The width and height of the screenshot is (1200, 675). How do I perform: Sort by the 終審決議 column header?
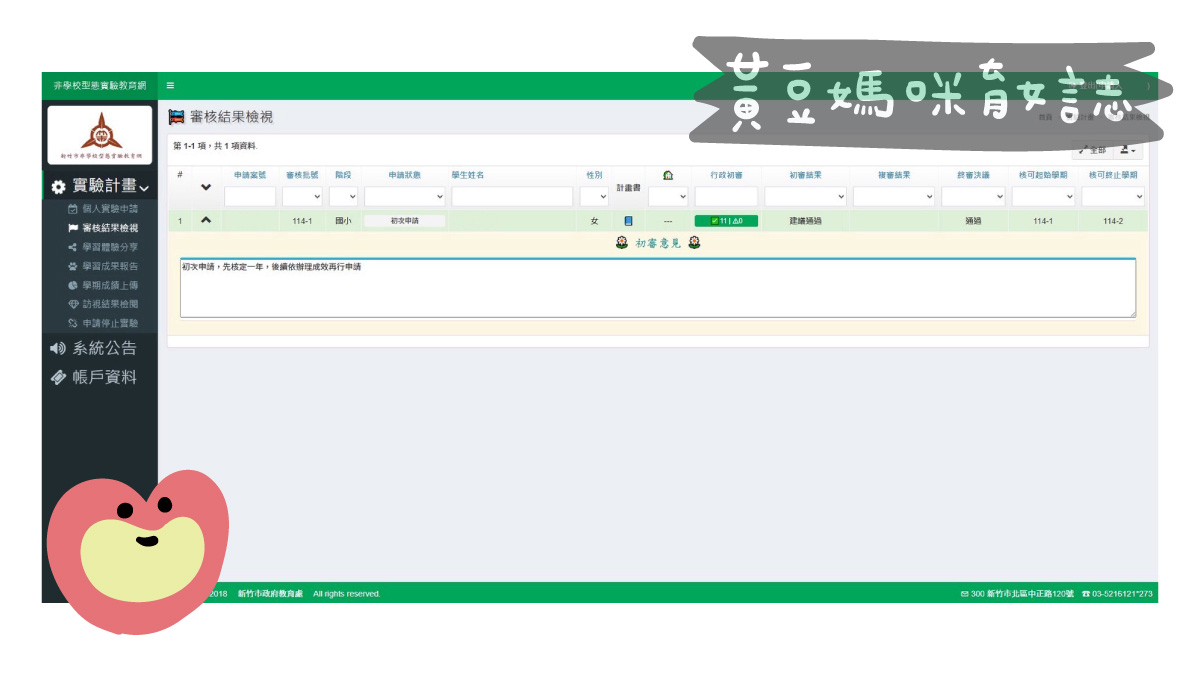pyautogui.click(x=973, y=175)
